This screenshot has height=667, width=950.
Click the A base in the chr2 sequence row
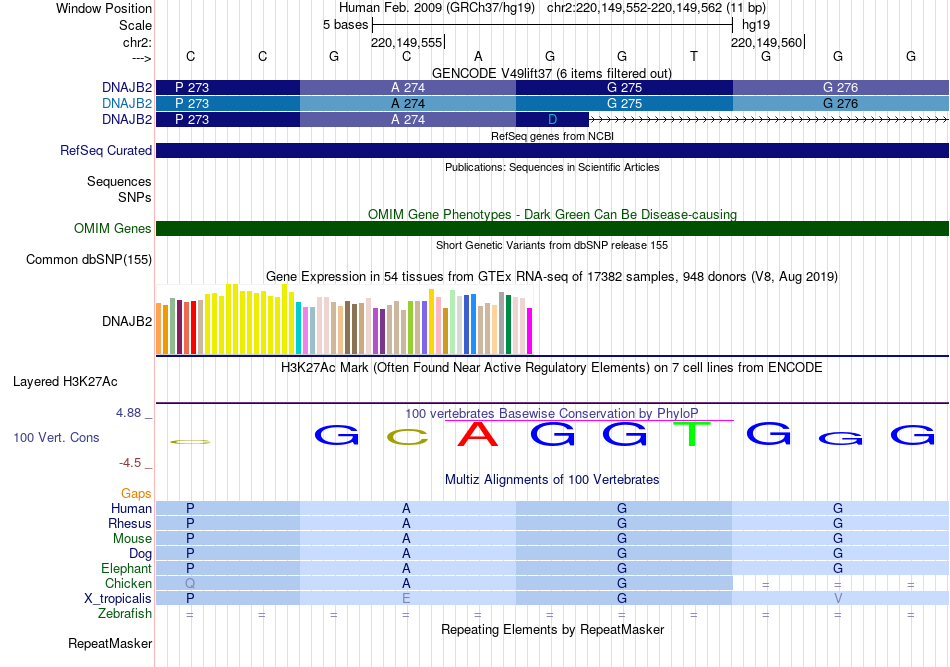(x=478, y=56)
